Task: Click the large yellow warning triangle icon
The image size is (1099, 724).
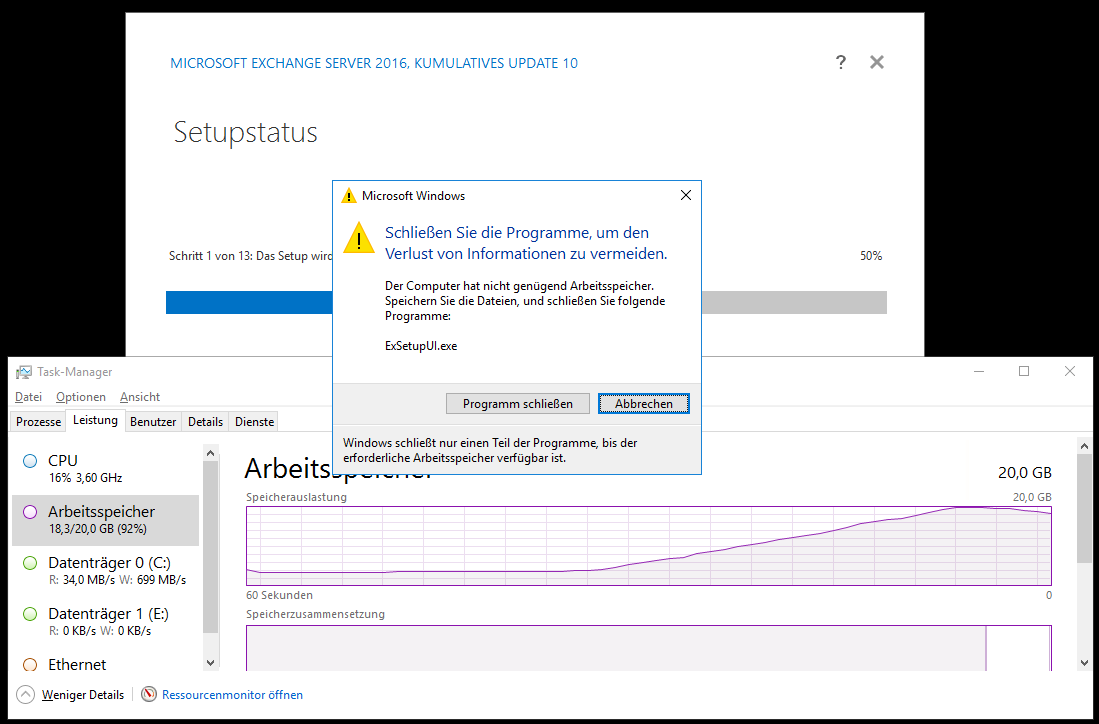Action: (x=358, y=237)
